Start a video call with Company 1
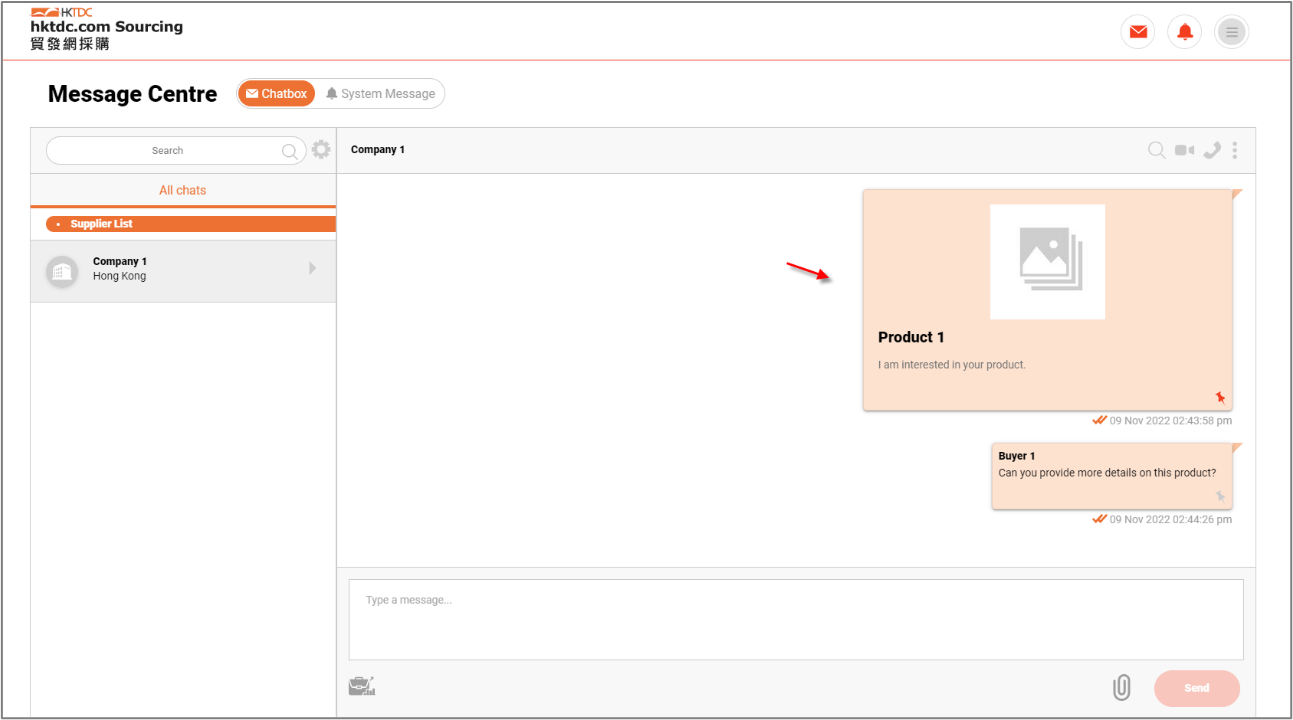 1184,150
